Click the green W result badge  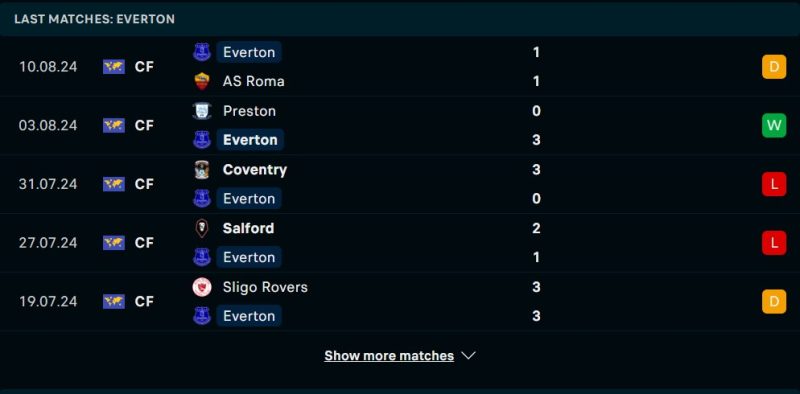[x=774, y=126]
